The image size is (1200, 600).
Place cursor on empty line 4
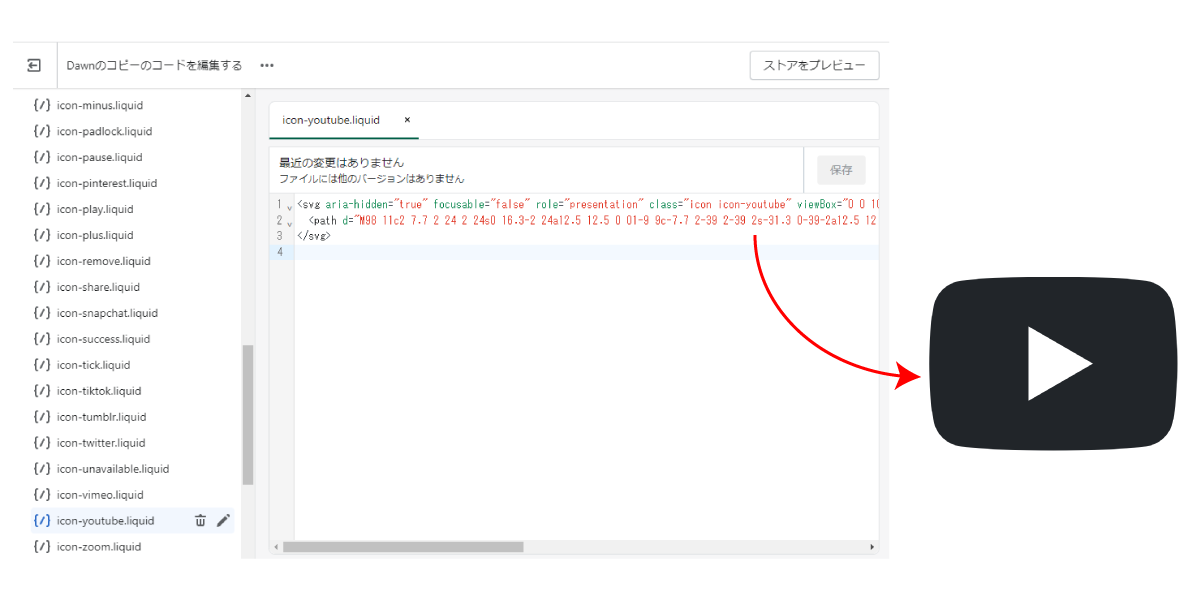tap(586, 252)
